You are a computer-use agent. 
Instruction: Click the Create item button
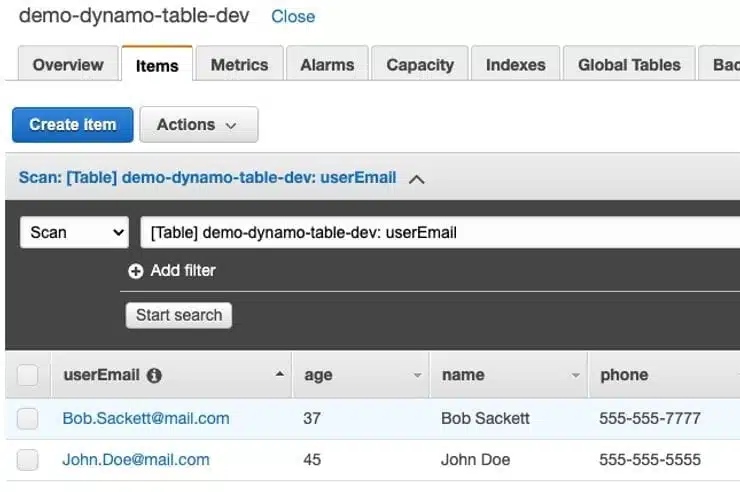point(73,125)
